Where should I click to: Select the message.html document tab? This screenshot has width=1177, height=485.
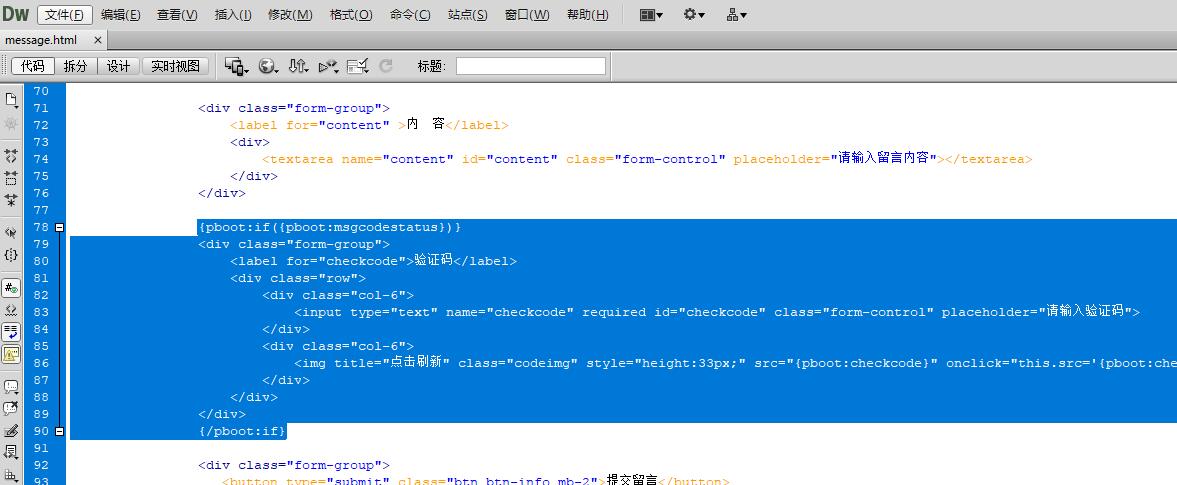click(41, 40)
